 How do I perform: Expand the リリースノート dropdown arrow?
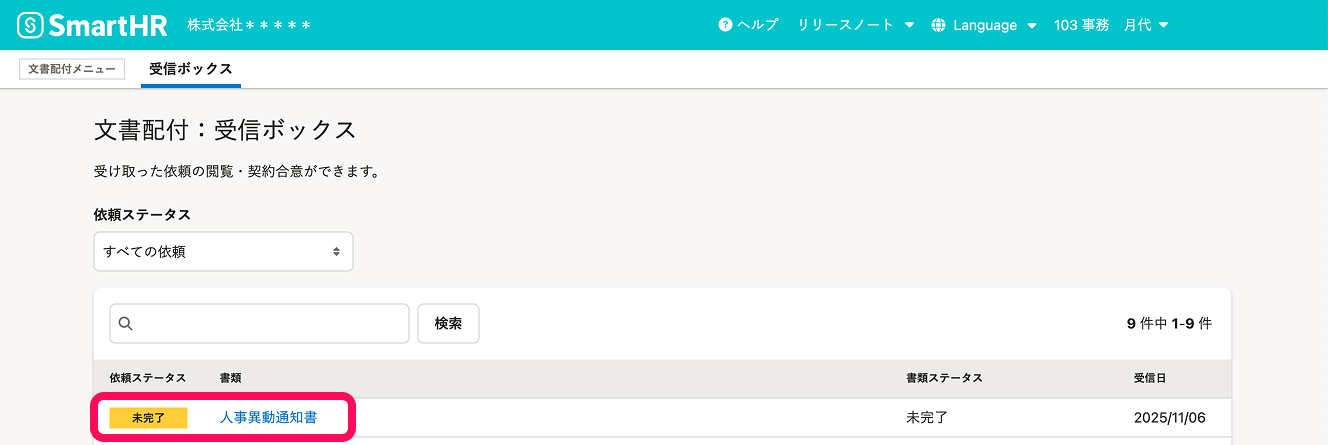coord(909,25)
